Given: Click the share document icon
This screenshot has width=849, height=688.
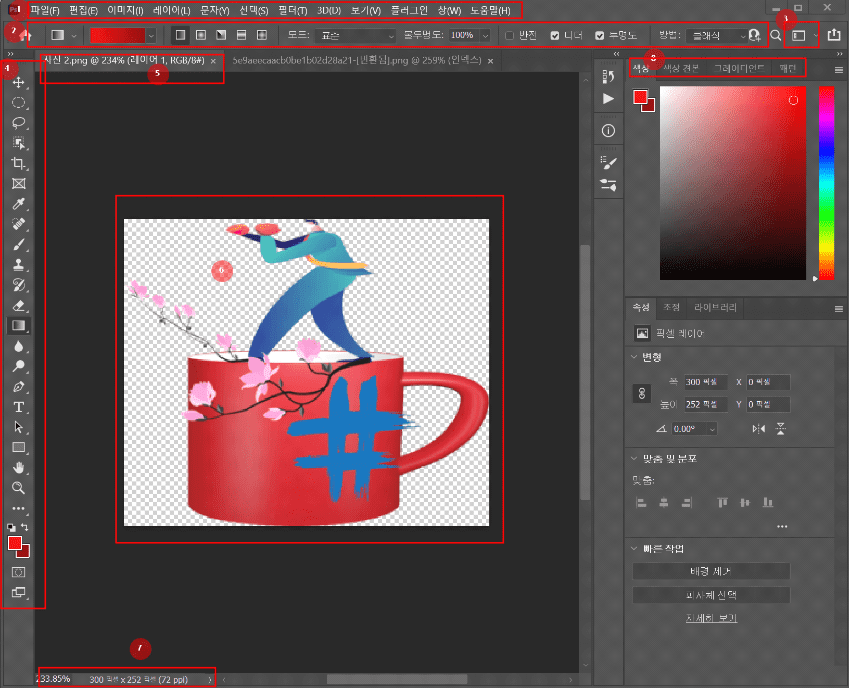Looking at the screenshot, I should tap(834, 35).
